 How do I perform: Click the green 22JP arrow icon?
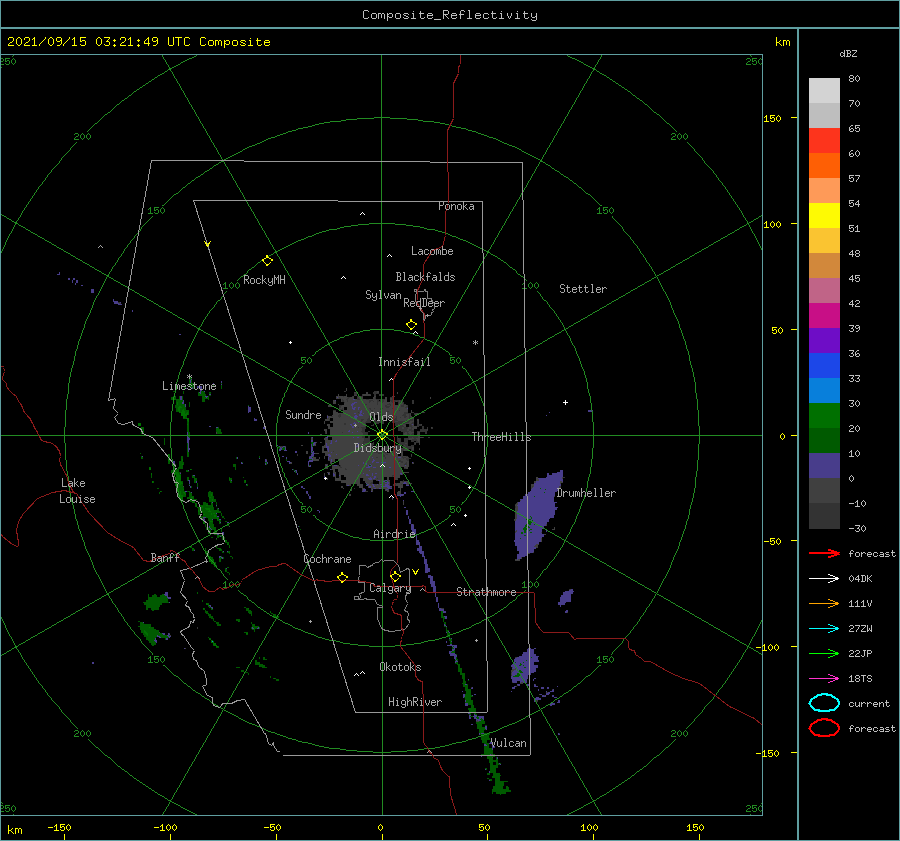click(x=824, y=653)
